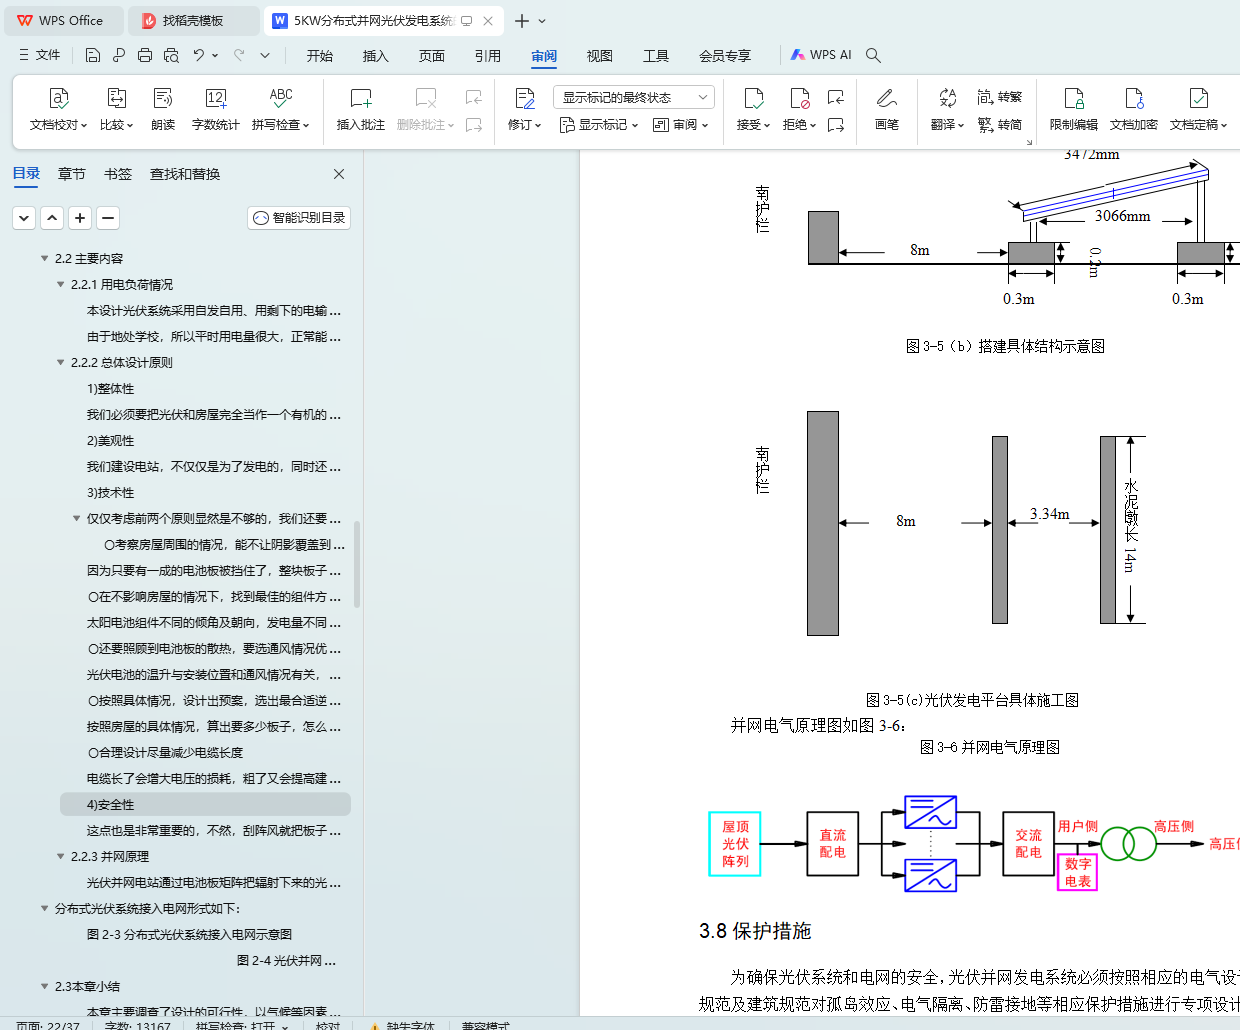
Task: Switch to the WPS Office home tab
Action: tap(63, 20)
